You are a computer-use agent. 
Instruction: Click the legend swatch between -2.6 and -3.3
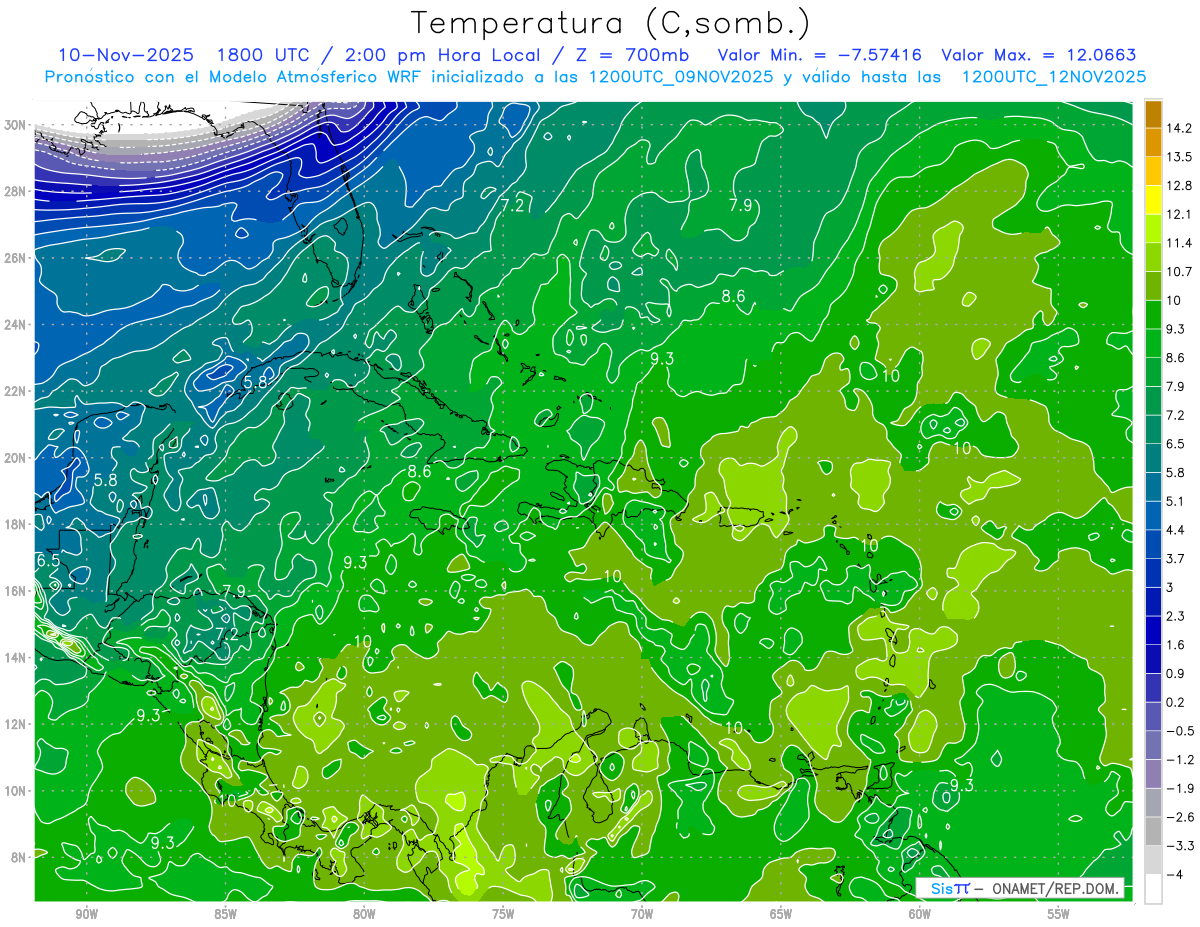(x=1153, y=831)
